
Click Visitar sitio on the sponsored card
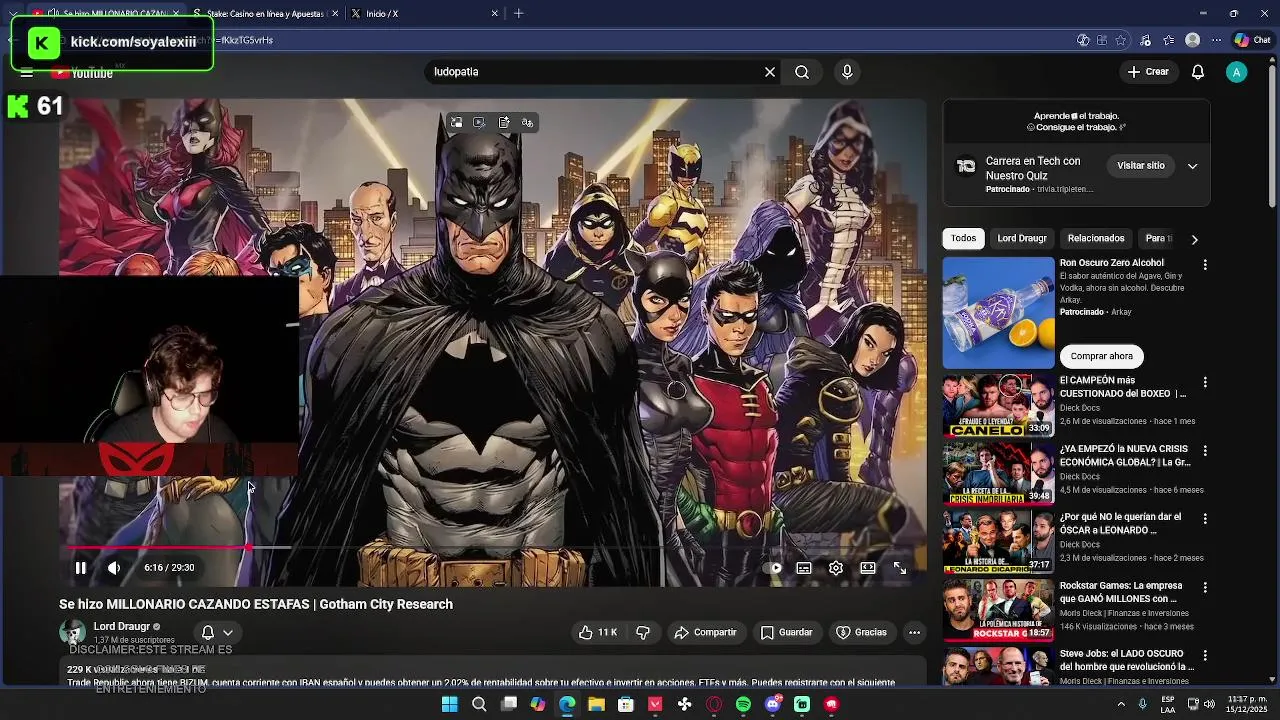point(1141,165)
